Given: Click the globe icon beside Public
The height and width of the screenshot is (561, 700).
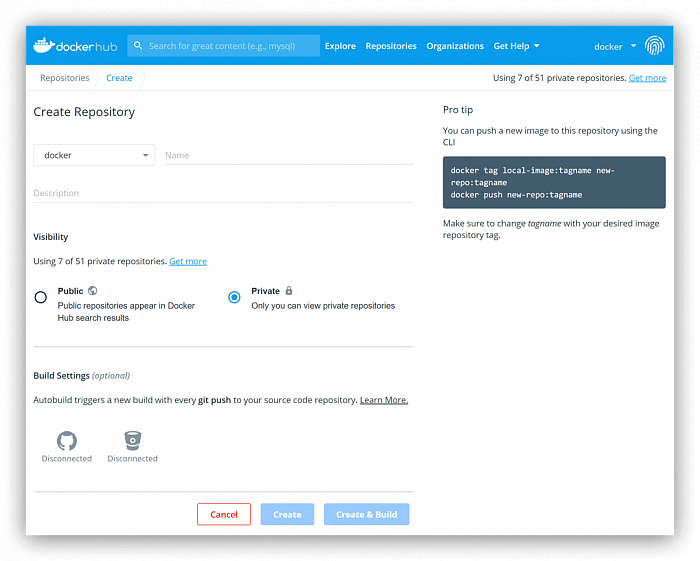Looking at the screenshot, I should click(x=92, y=291).
